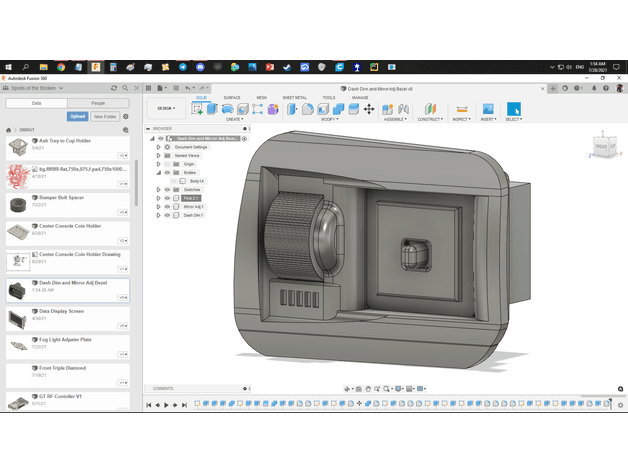Screen dimensions: 628x472
Task: Hide the Sketches folder with eye icon
Action: point(167,190)
